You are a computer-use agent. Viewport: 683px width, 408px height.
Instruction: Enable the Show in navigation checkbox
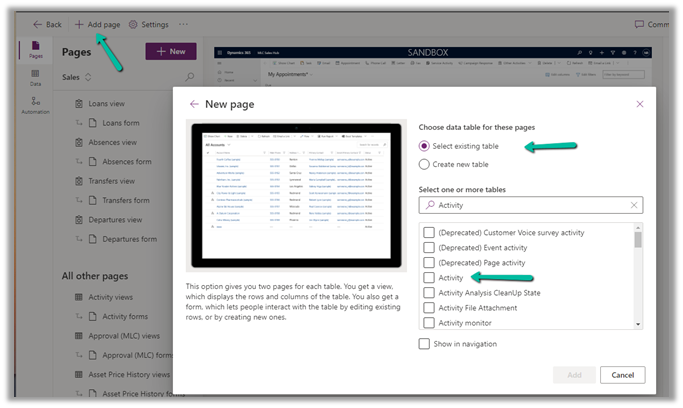425,344
